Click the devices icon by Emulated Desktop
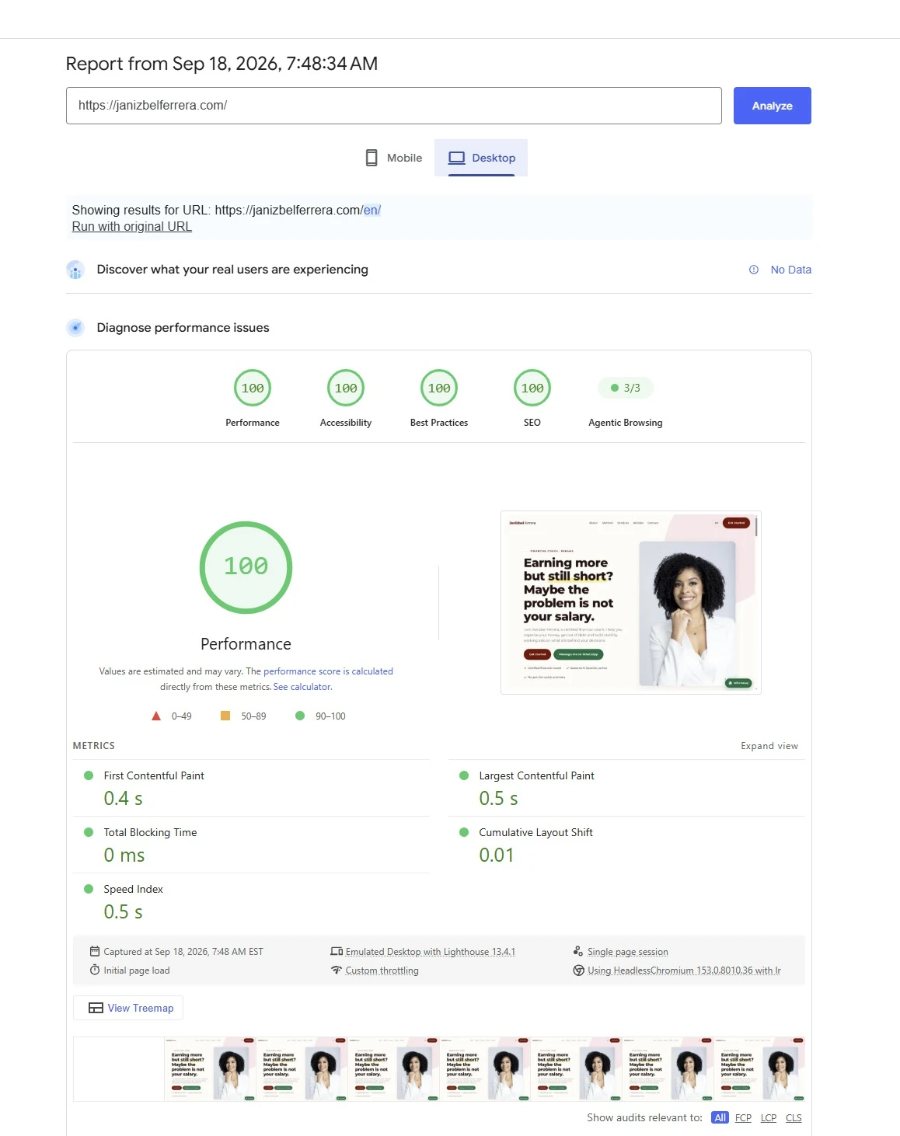This screenshot has width=900, height=1136. coord(336,951)
